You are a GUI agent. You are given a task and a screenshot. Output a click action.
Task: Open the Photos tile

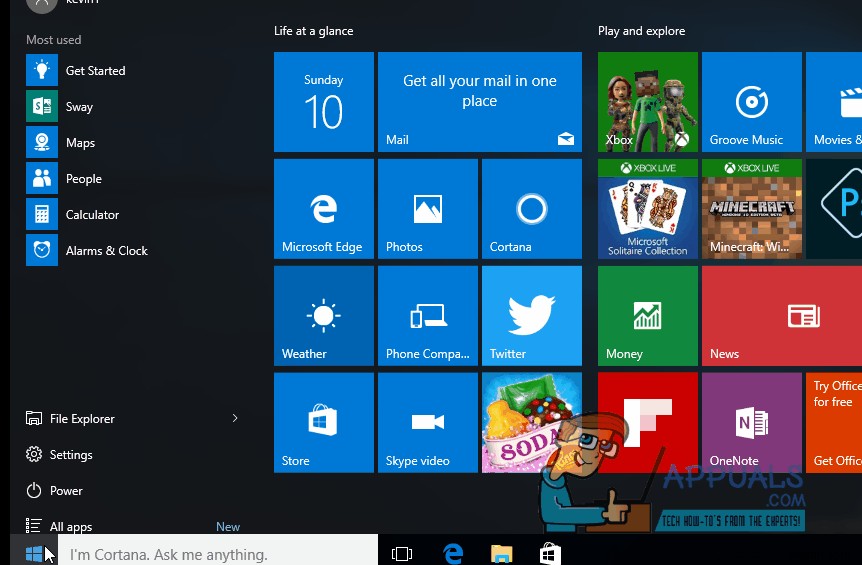(x=428, y=209)
